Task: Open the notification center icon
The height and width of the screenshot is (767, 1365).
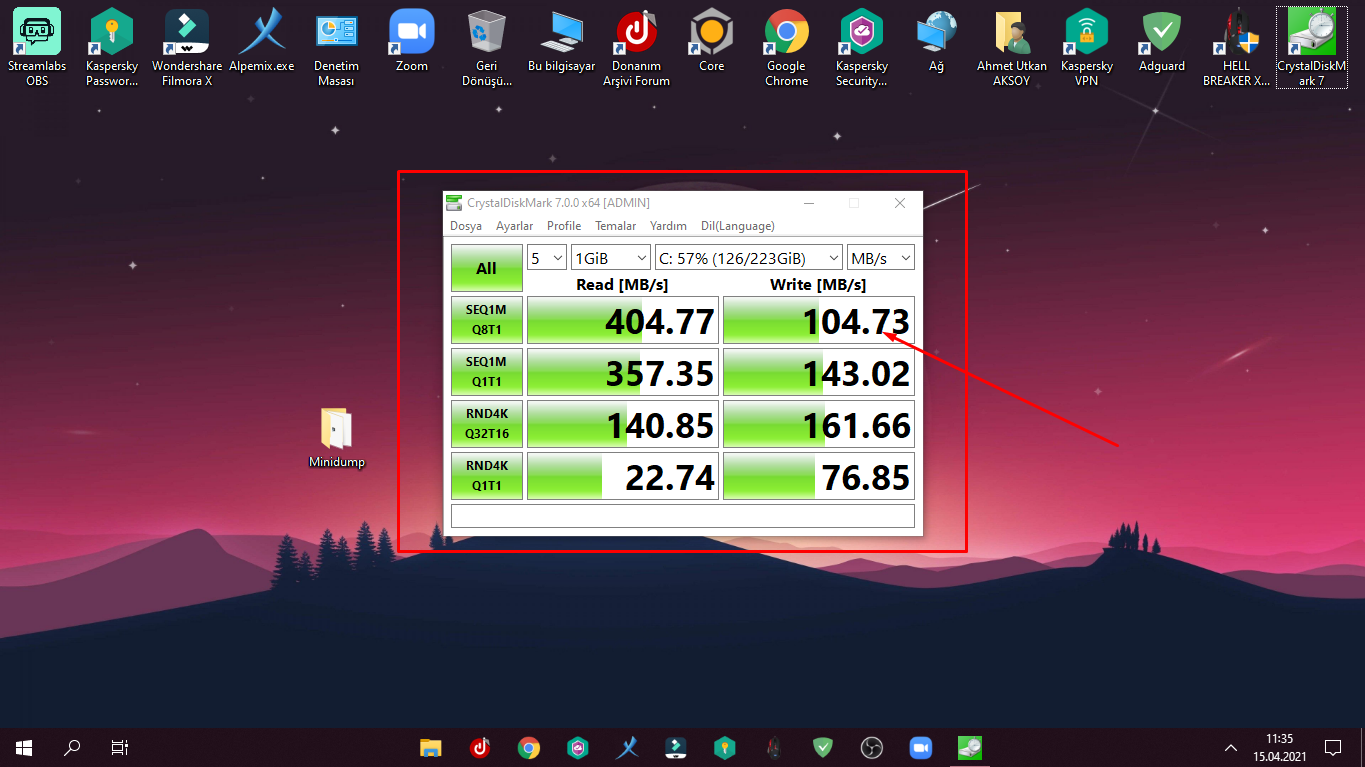Action: click(1332, 747)
